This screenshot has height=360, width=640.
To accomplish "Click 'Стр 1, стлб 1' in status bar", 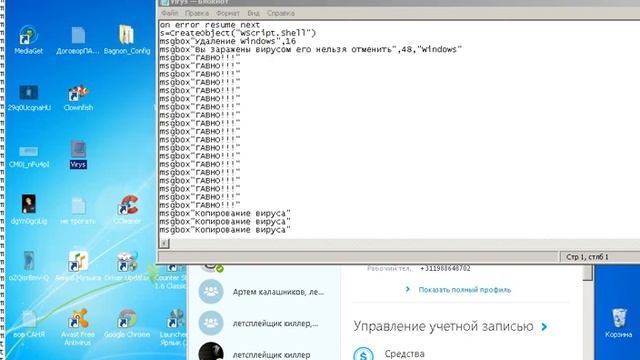I will pos(587,257).
